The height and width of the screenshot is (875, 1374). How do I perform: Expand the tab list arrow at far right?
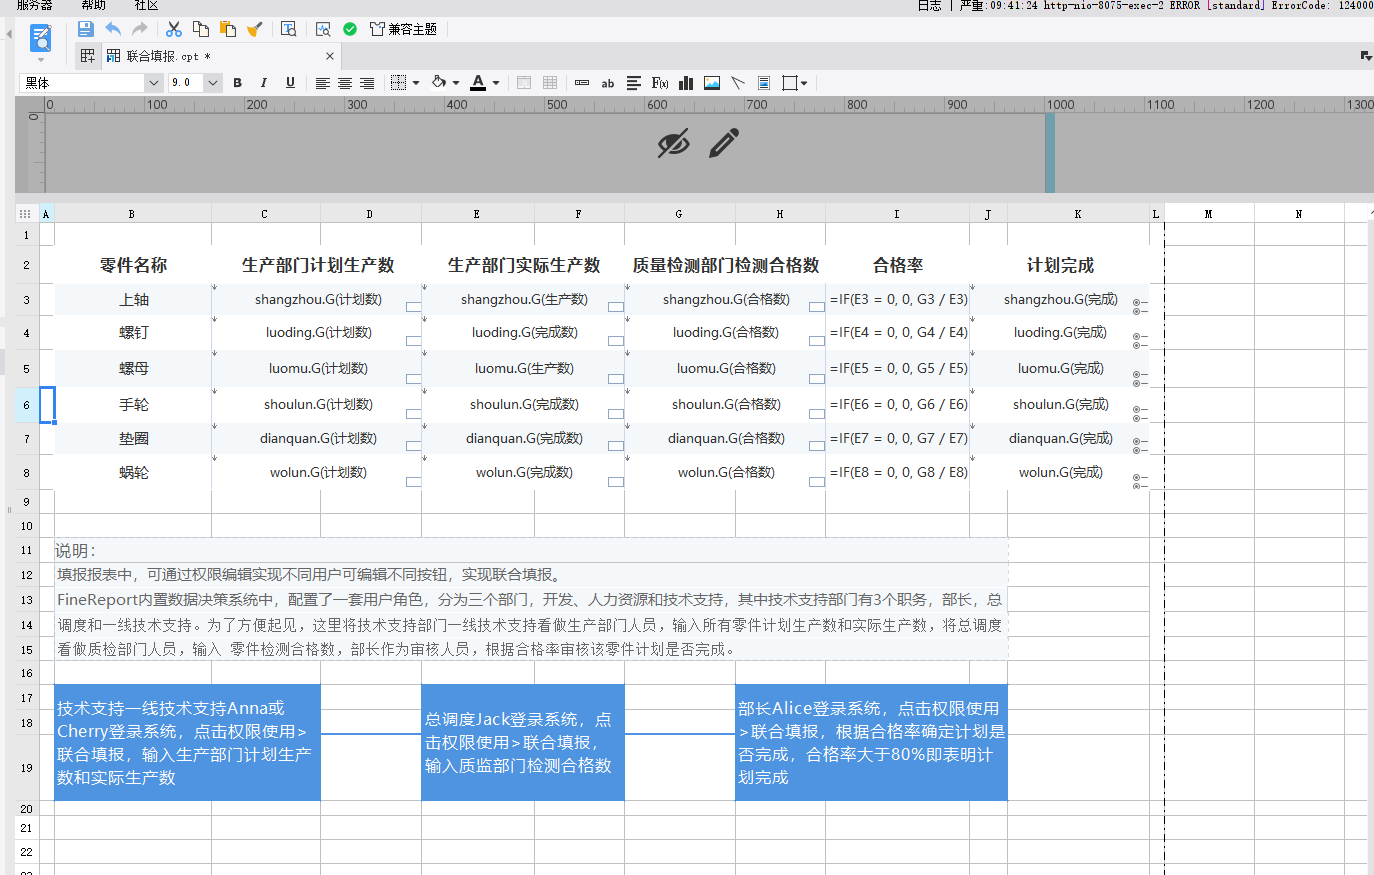(1366, 56)
